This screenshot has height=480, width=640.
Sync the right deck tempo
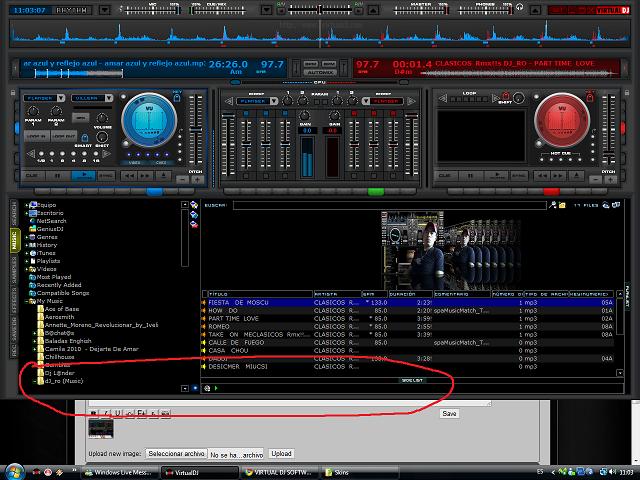(519, 176)
